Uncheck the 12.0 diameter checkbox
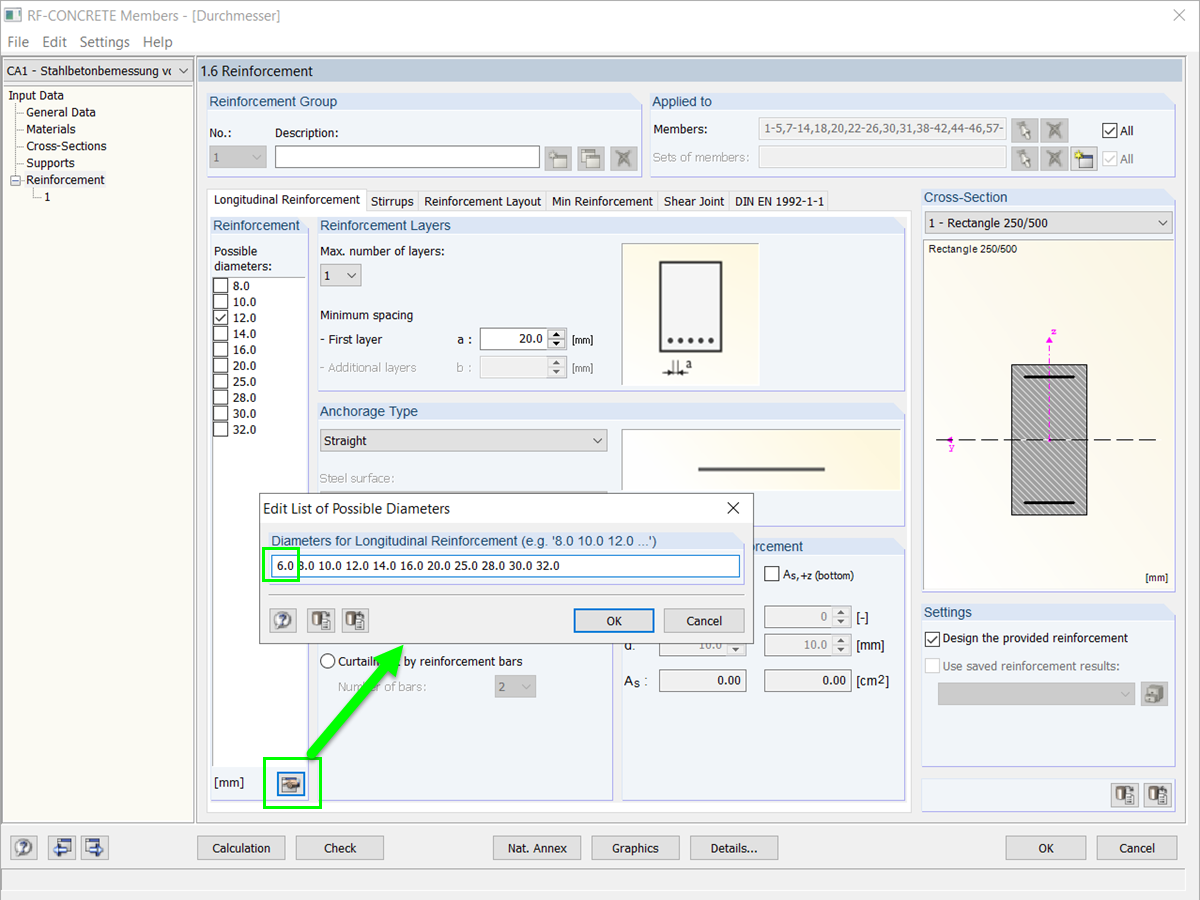The image size is (1200, 900). click(221, 318)
